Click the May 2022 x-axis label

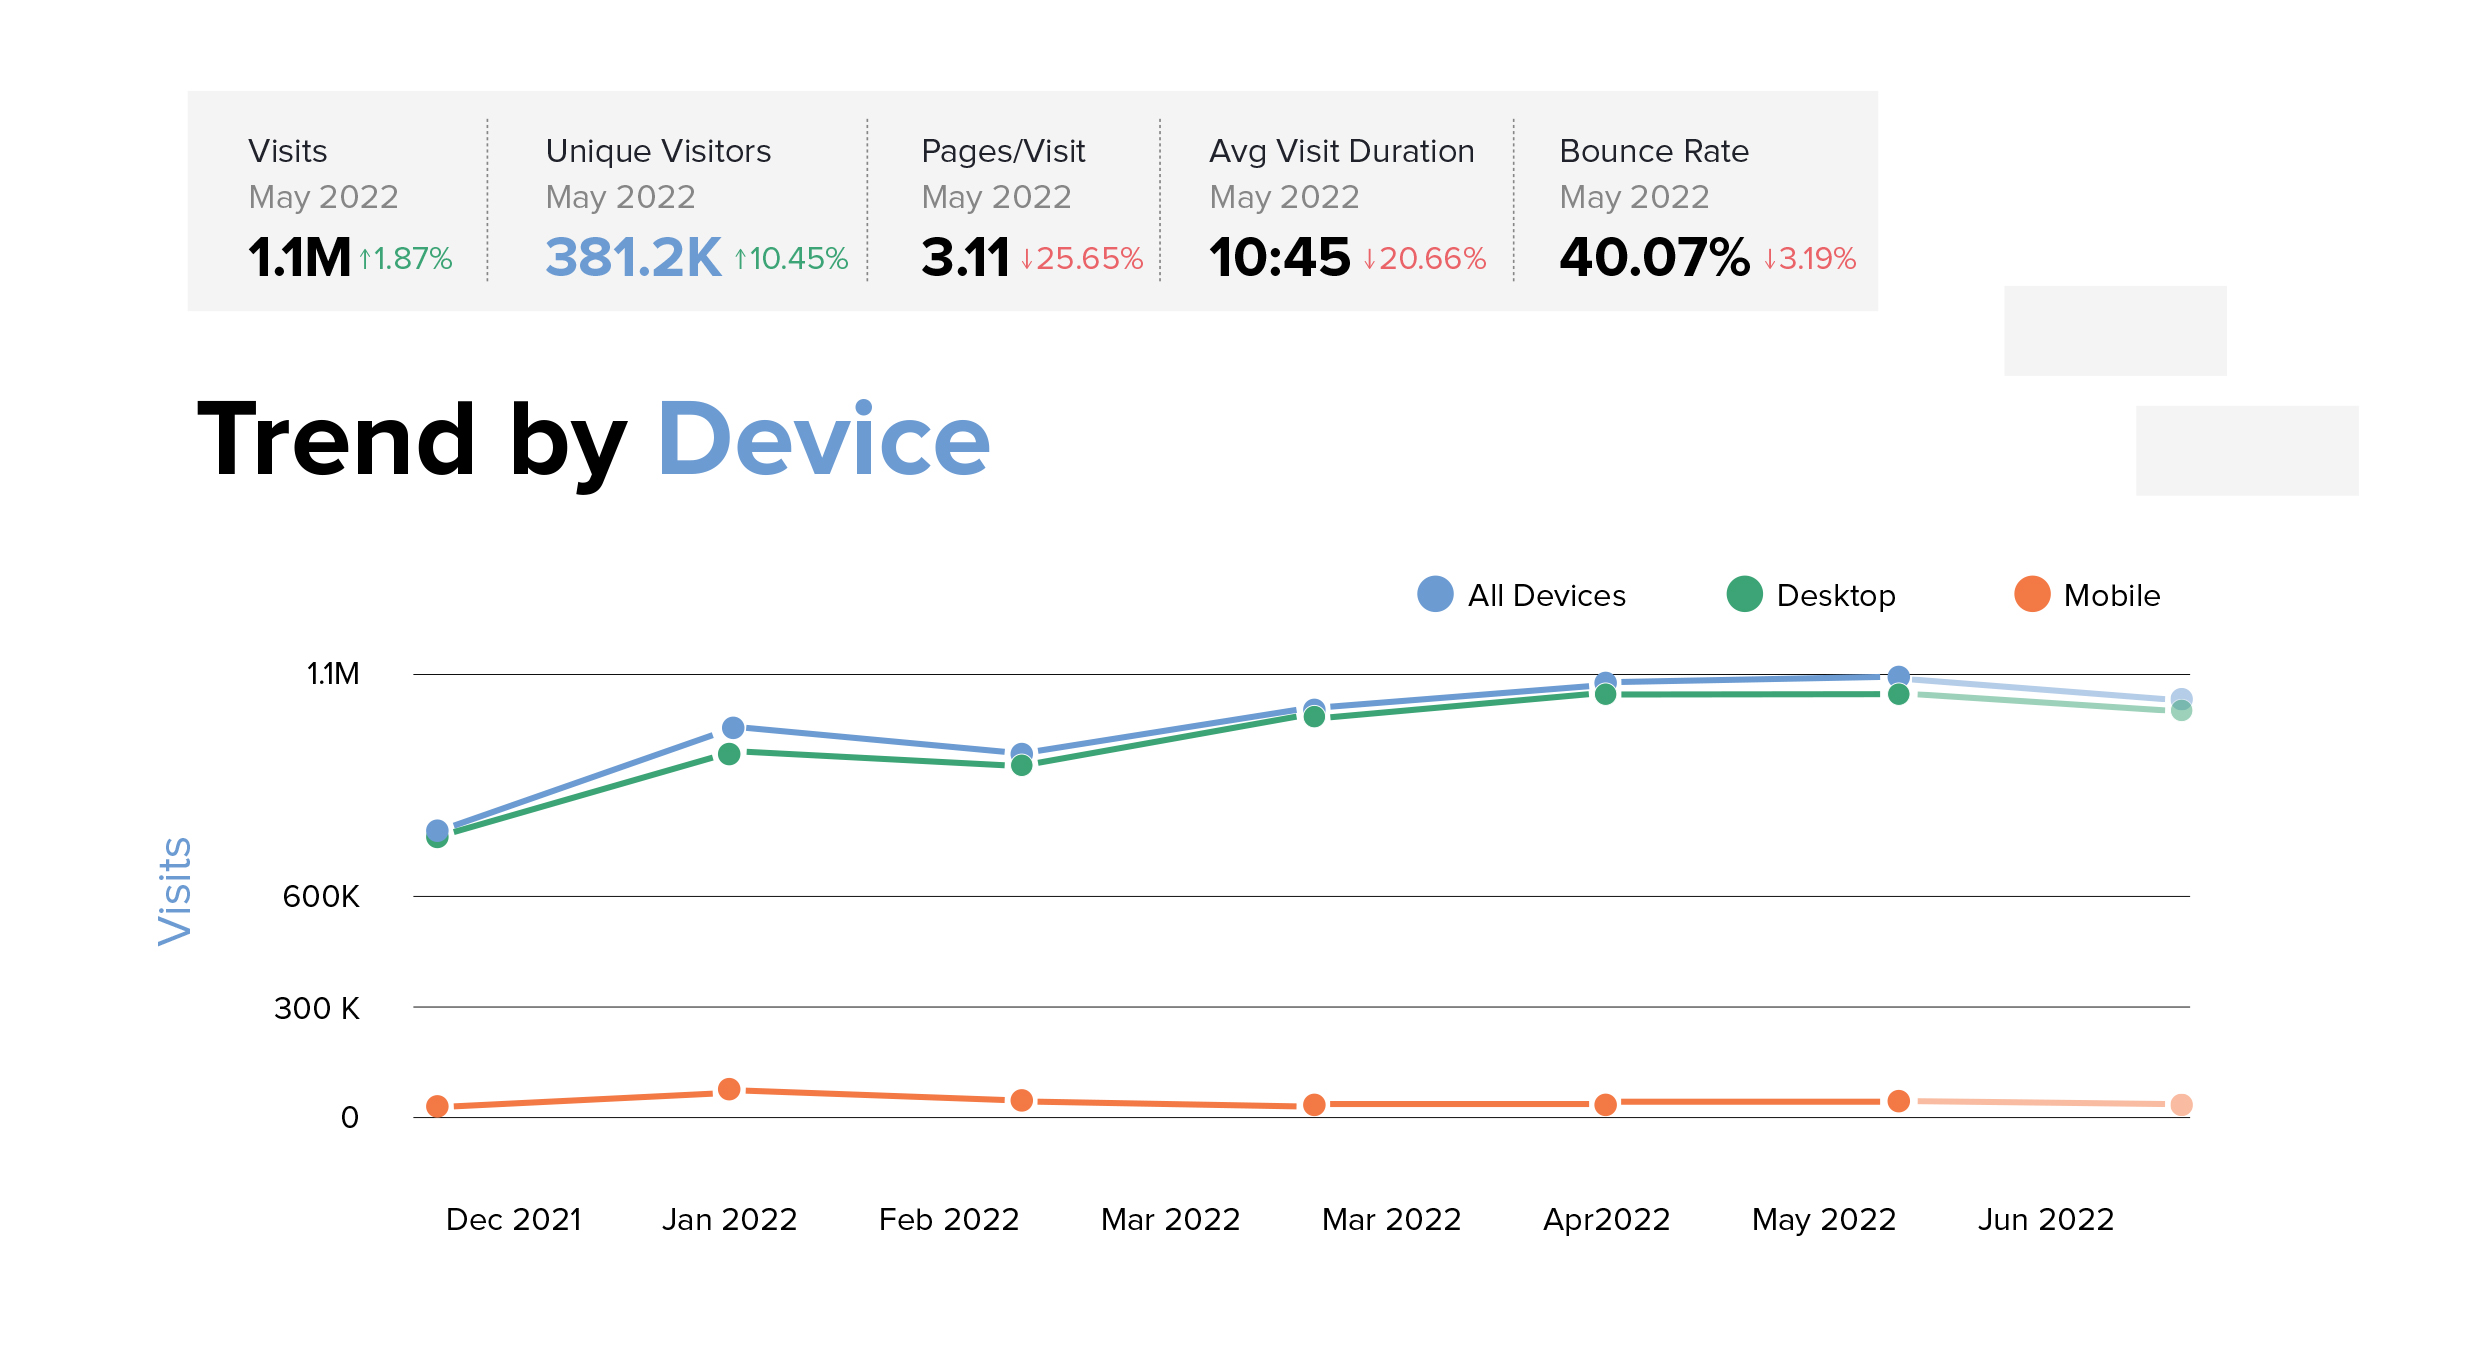tap(1823, 1219)
